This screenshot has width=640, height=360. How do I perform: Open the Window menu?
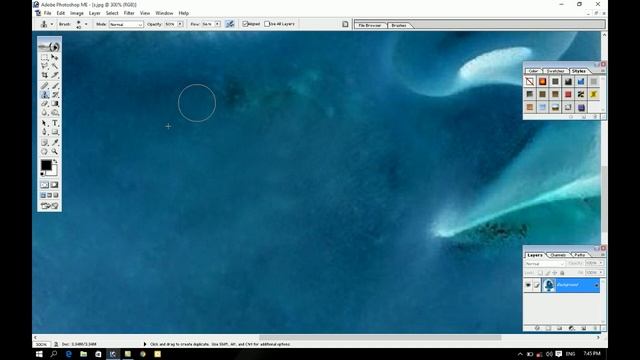(x=164, y=13)
